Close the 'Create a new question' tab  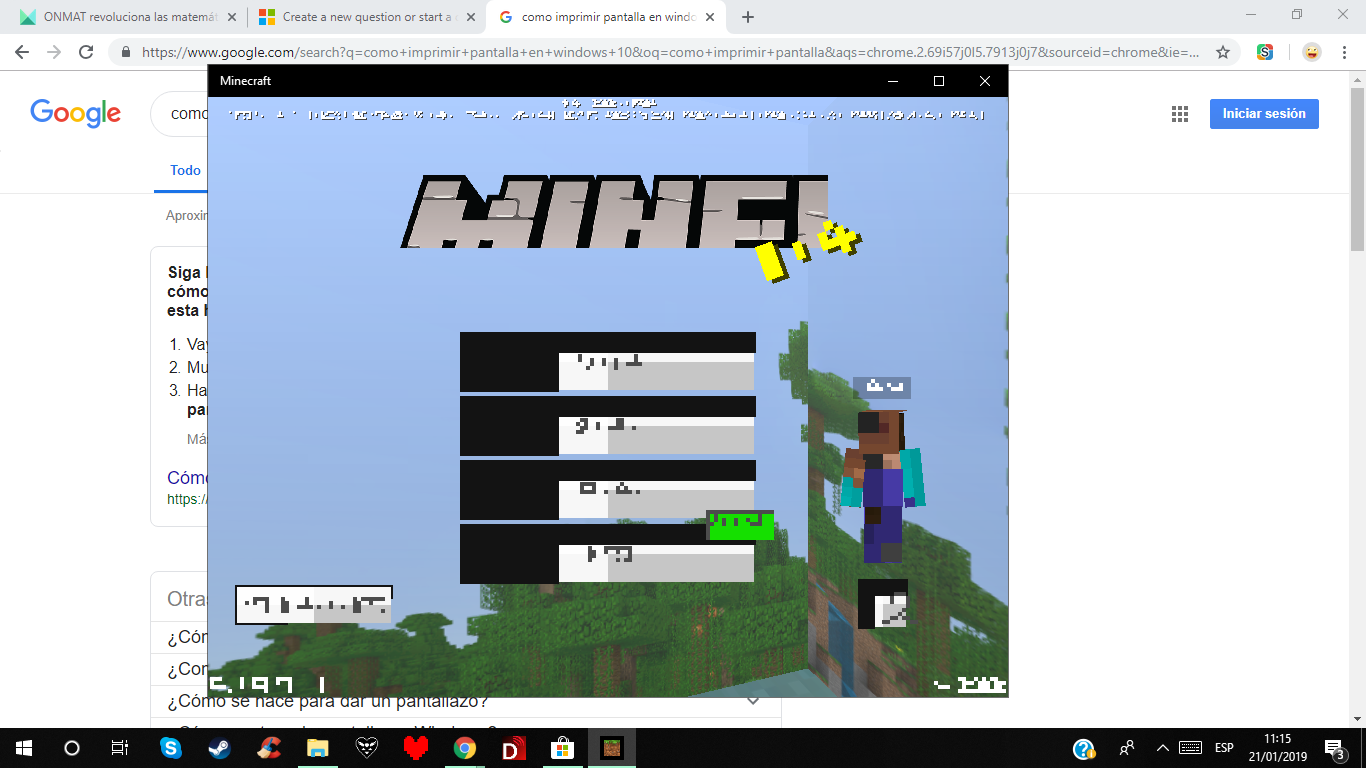(471, 17)
